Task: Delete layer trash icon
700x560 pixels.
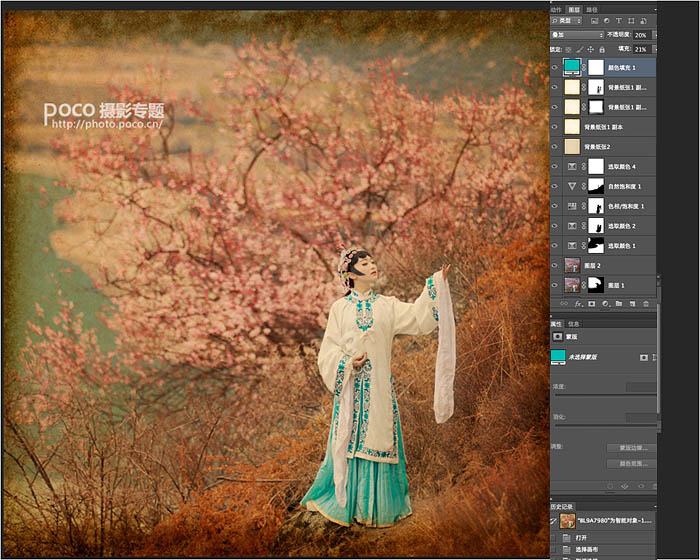Action: pos(646,304)
